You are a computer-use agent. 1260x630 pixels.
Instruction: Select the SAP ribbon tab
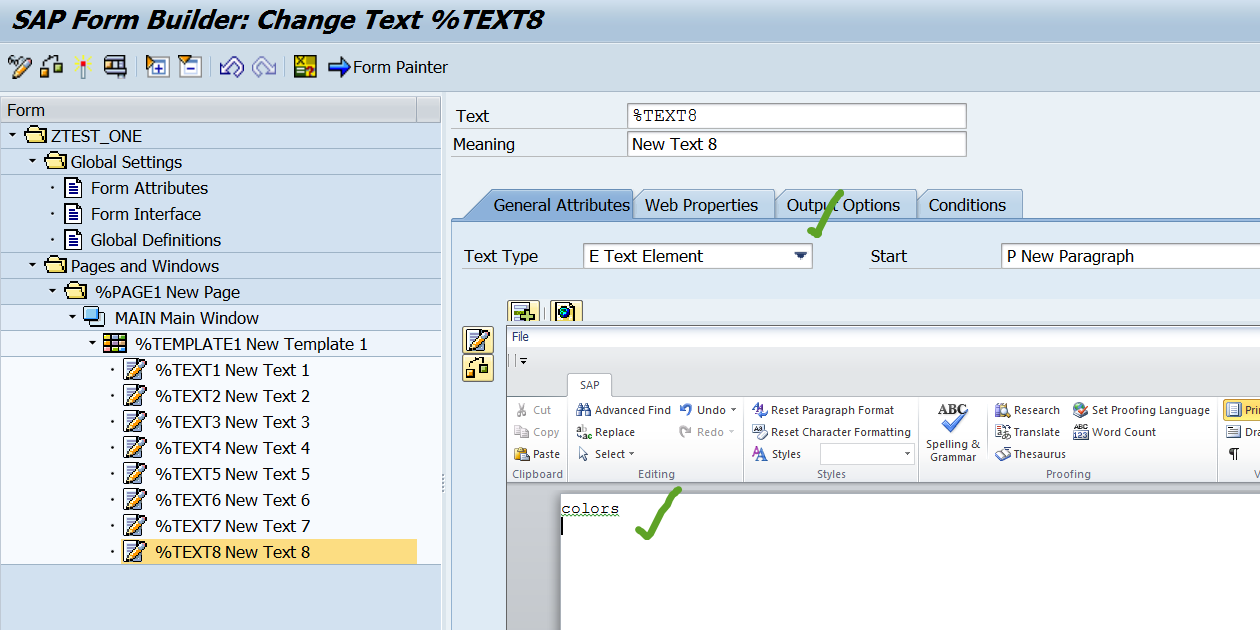590,385
